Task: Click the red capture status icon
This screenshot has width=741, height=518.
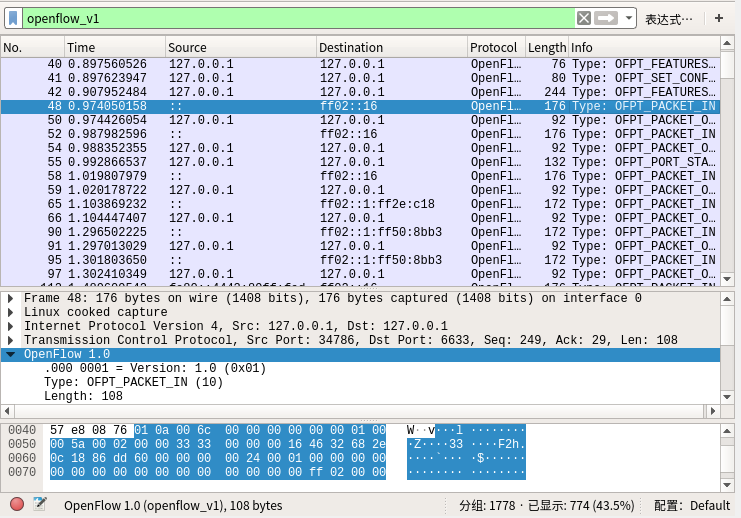Action: point(17,504)
